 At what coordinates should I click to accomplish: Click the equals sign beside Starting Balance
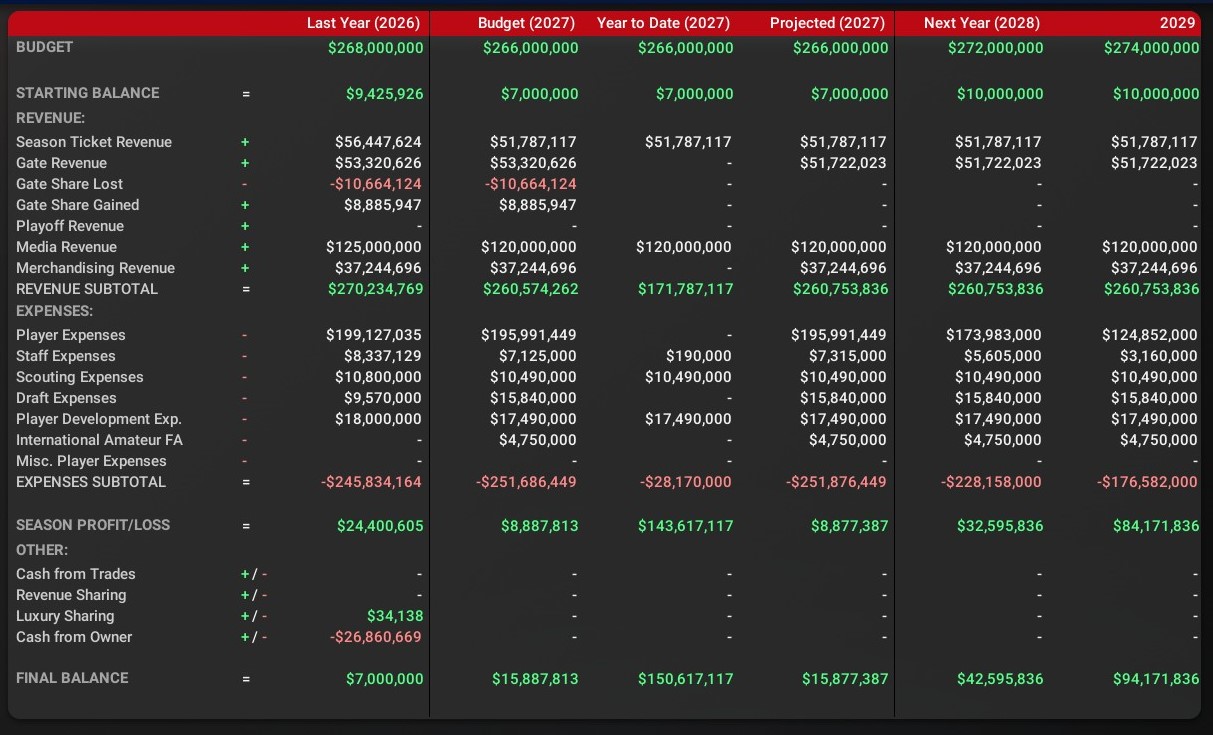[x=245, y=94]
